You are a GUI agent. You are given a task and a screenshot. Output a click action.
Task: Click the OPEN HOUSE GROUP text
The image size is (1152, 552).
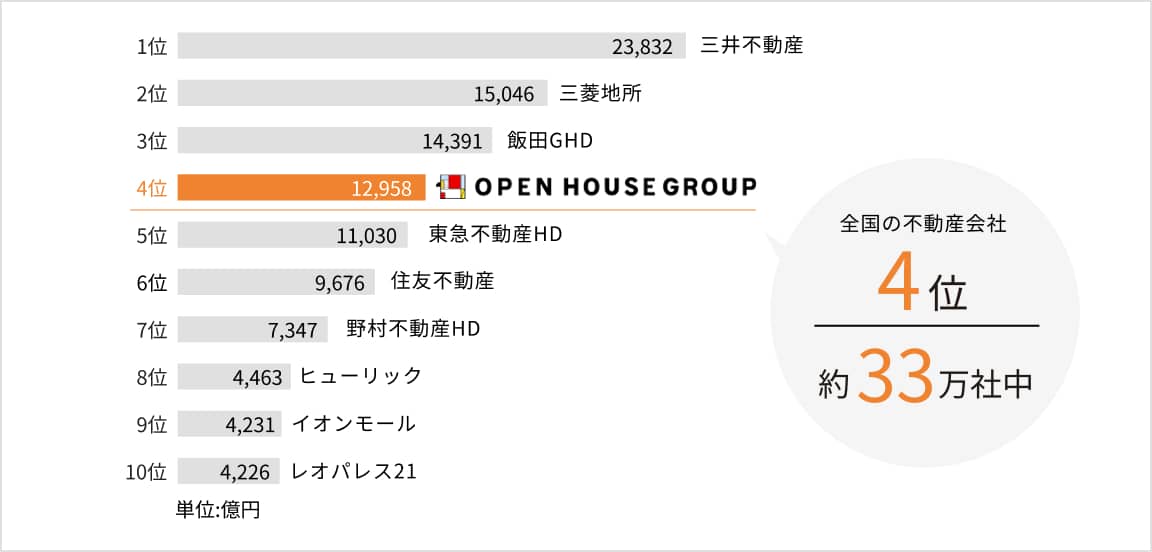615,187
